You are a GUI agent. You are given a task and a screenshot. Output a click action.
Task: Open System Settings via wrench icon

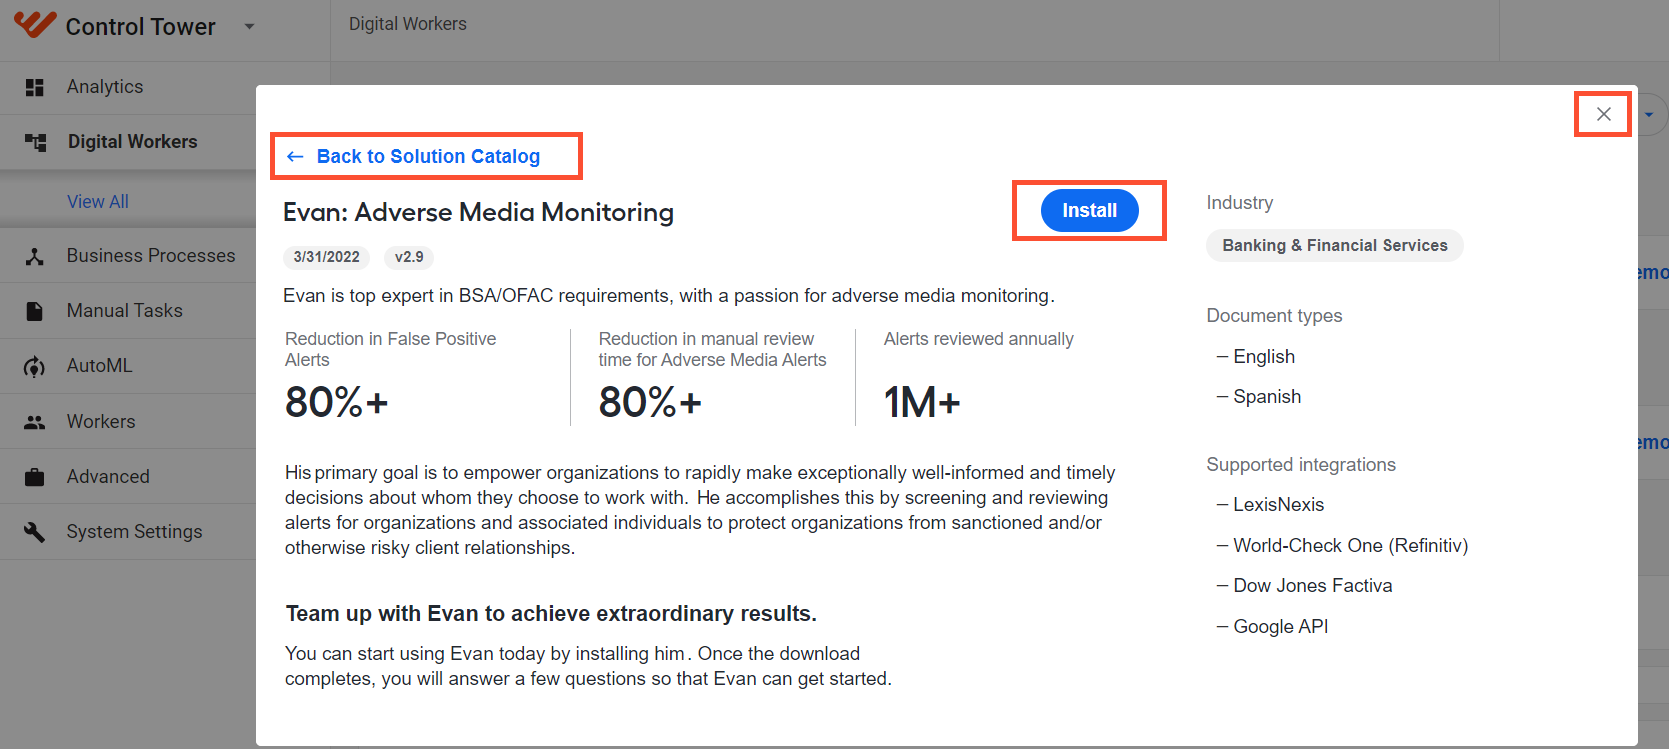(35, 532)
